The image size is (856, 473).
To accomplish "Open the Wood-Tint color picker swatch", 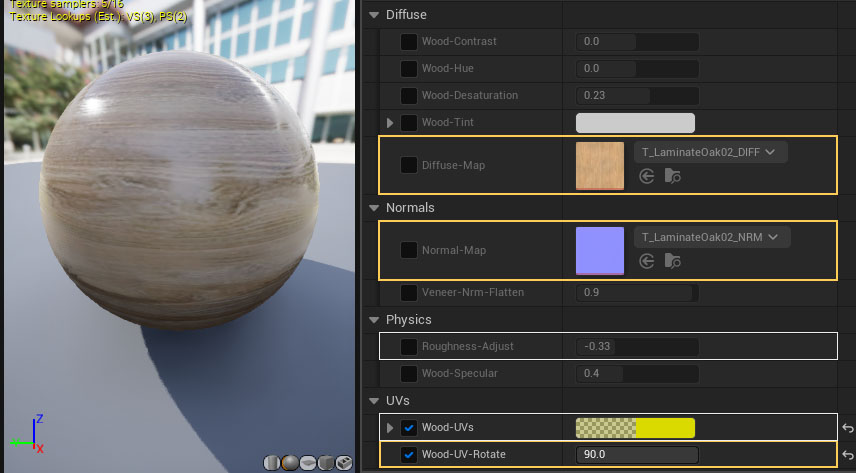I will [x=635, y=123].
